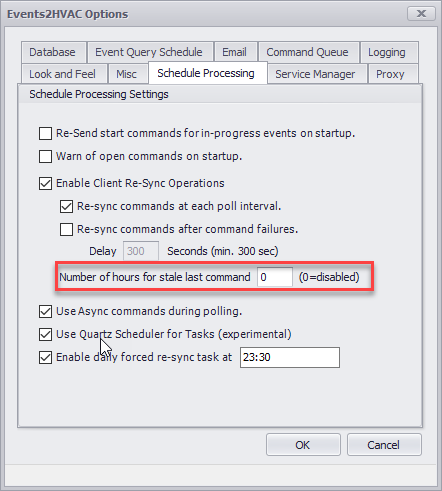Click the daily re-sync time field
The image size is (442, 491).
coord(290,357)
